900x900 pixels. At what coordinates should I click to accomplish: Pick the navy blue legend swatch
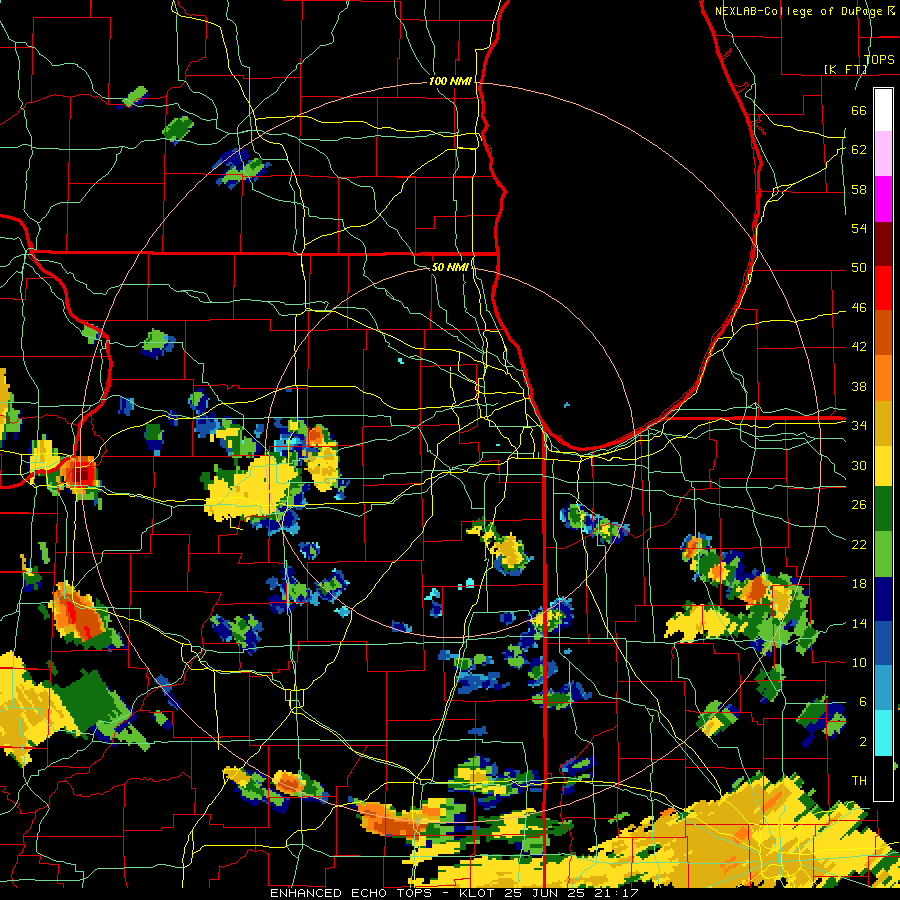(x=883, y=599)
